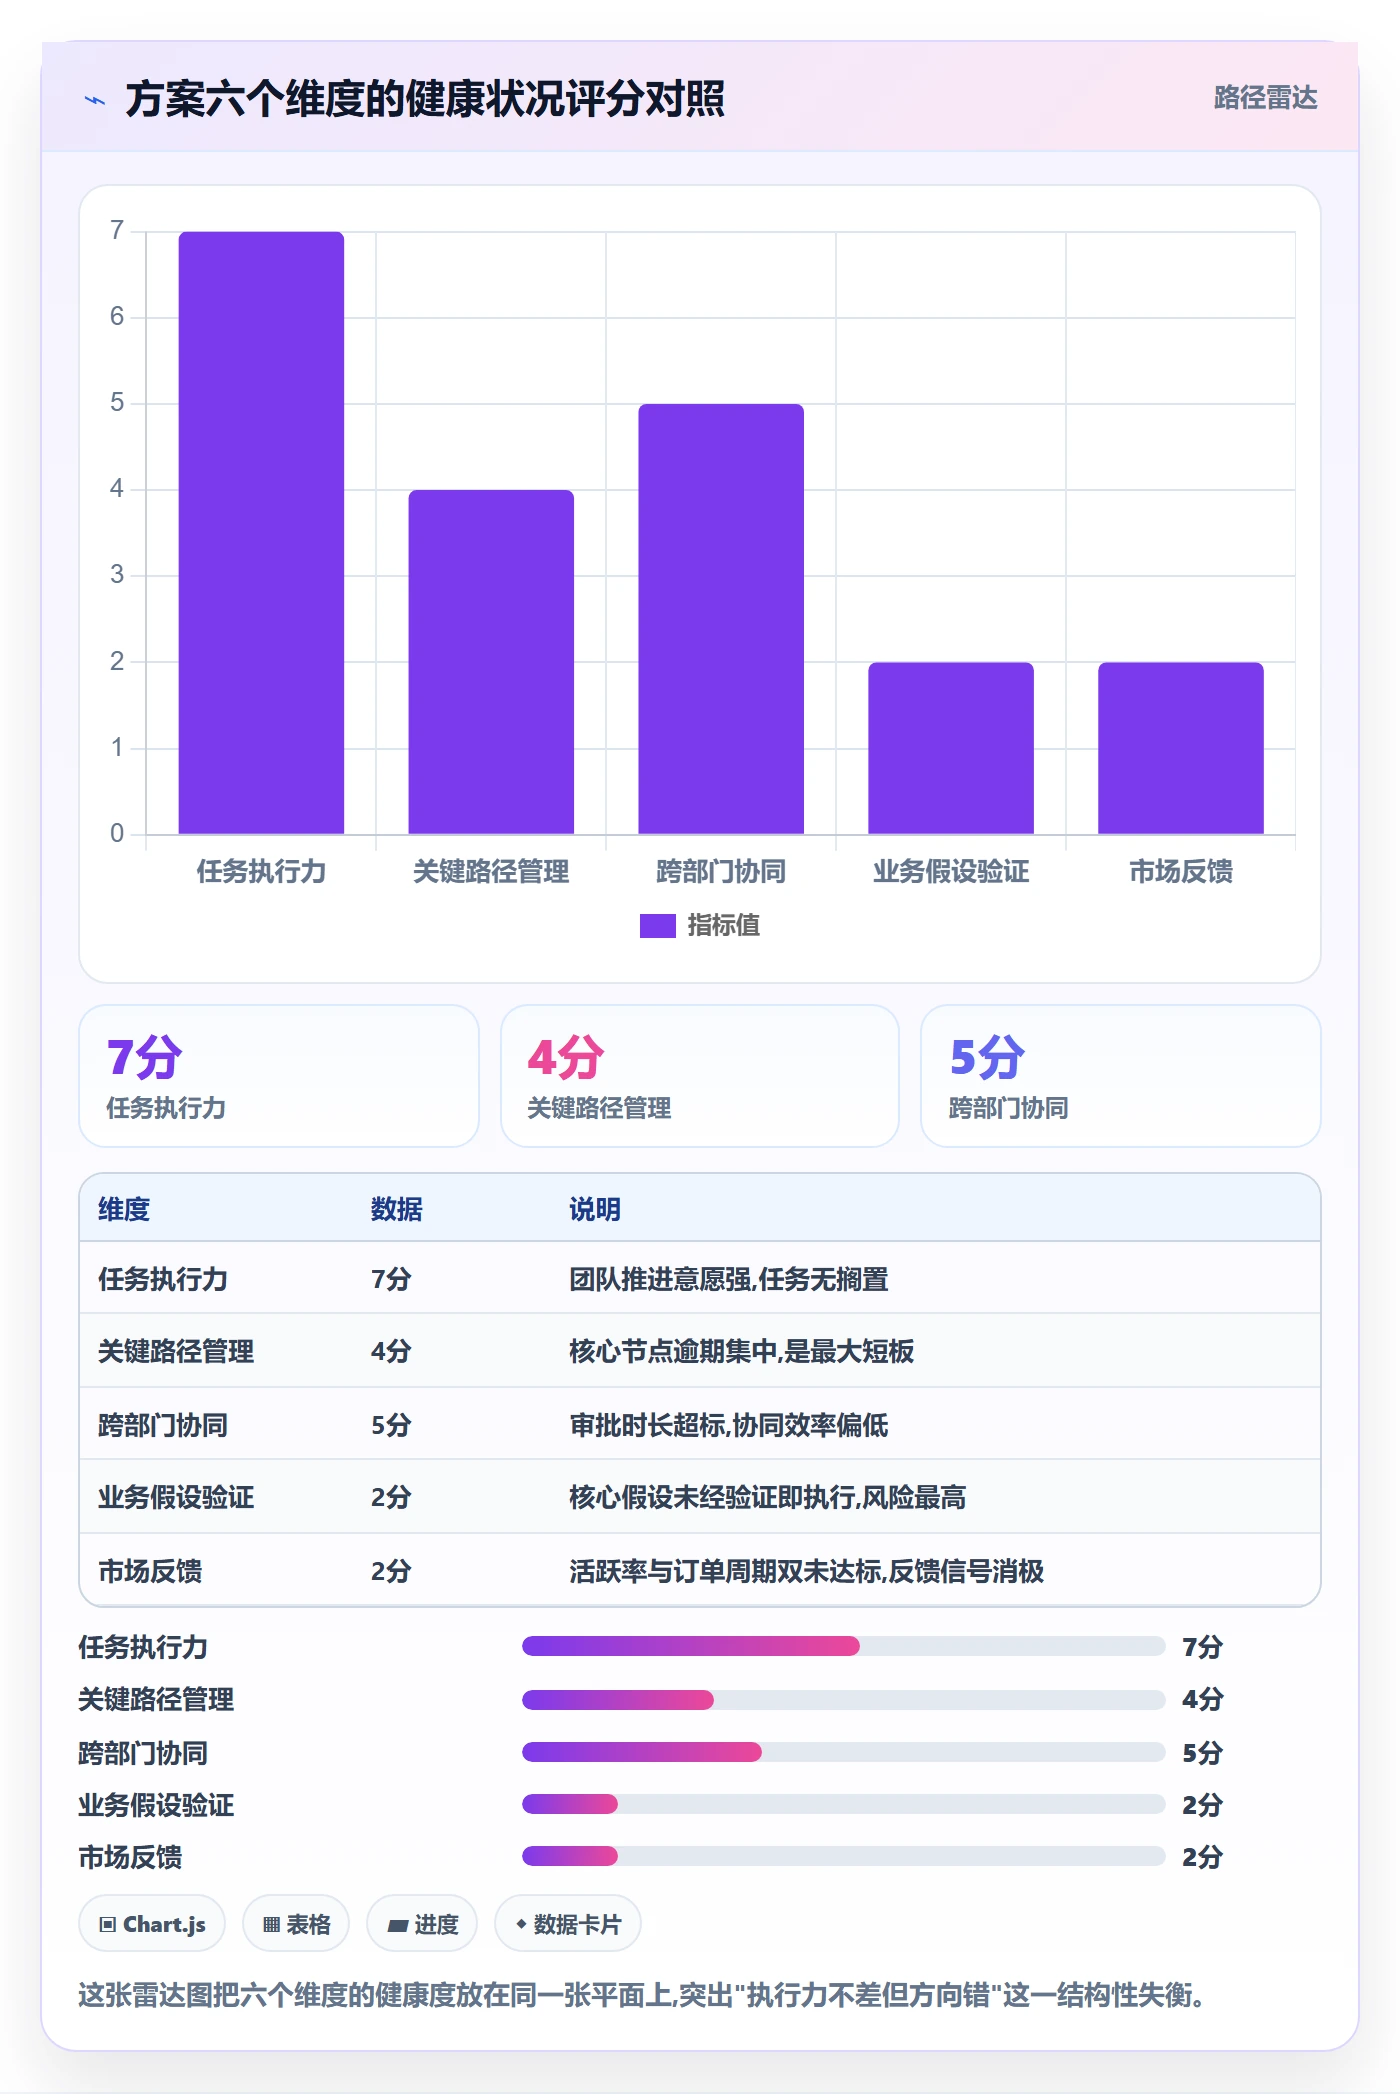This screenshot has height=2094, width=1400.
Task: Select the 4分 关键路径管理 data card
Action: [700, 1076]
